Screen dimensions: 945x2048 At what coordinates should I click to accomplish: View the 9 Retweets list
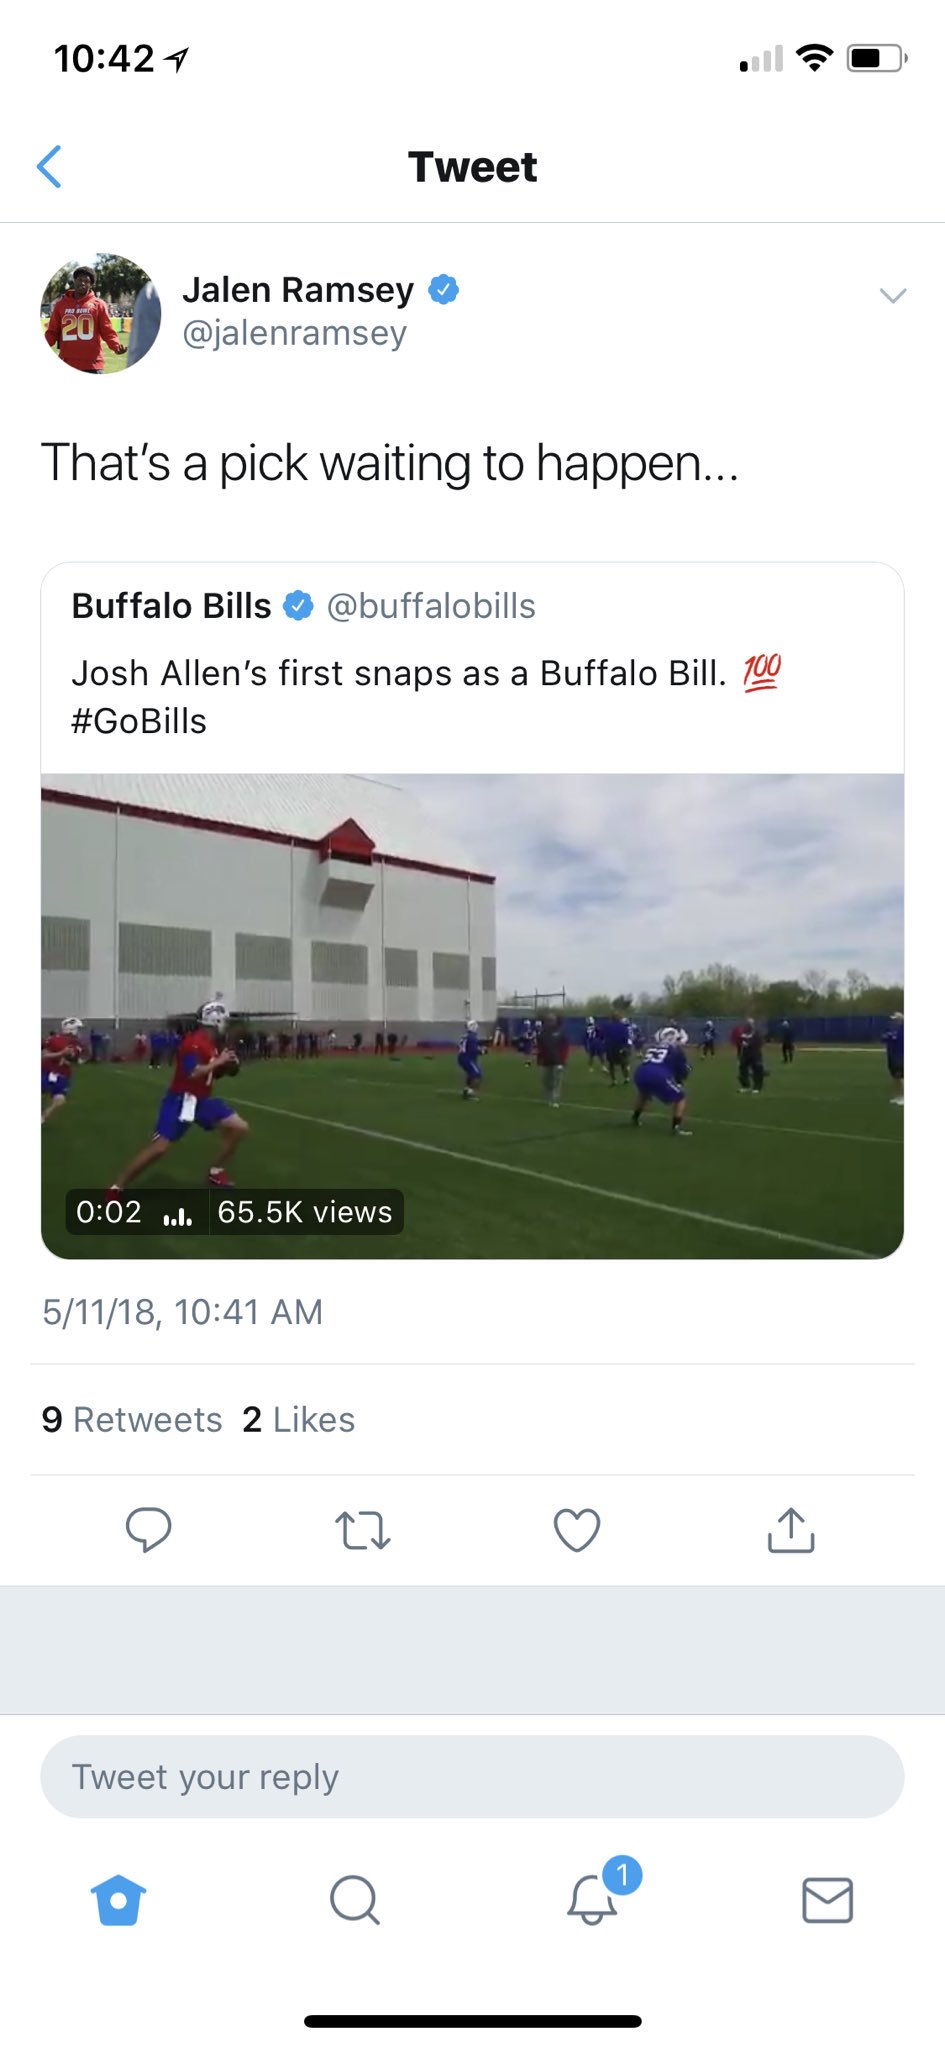[132, 1420]
